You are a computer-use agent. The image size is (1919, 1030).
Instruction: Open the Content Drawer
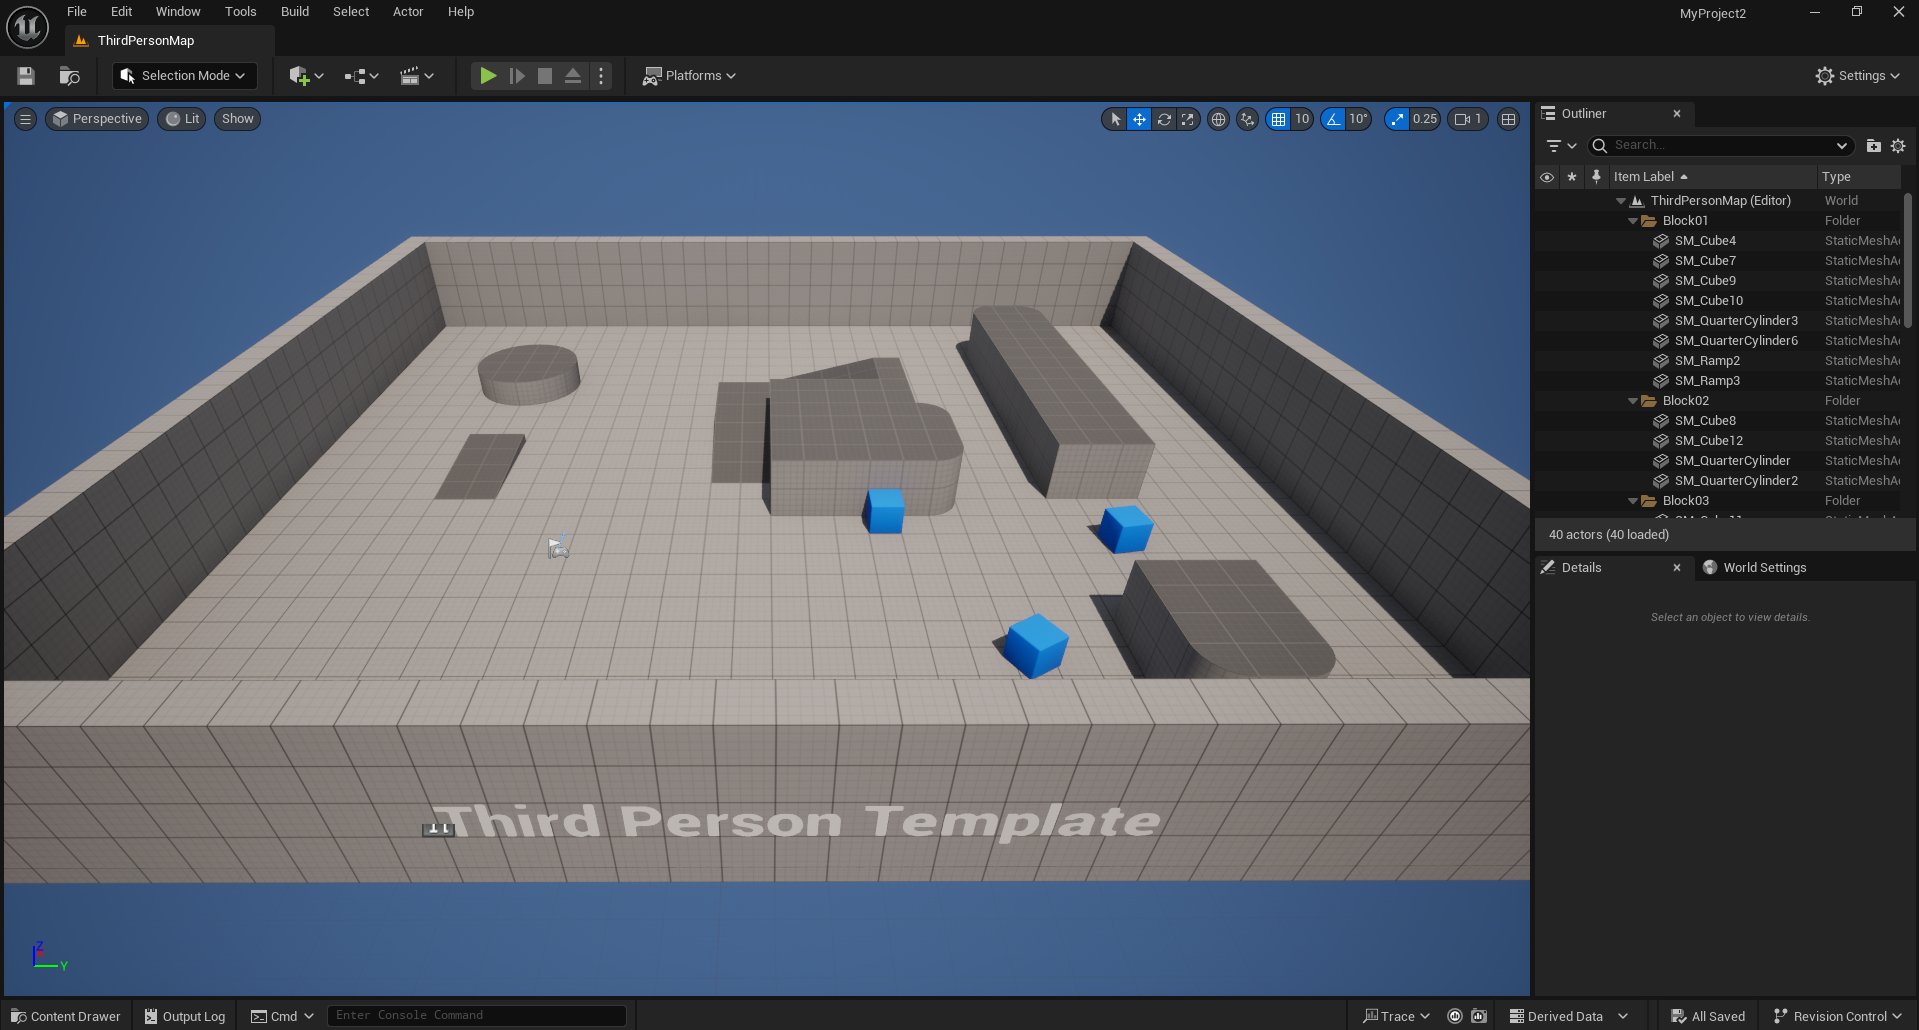65,1016
